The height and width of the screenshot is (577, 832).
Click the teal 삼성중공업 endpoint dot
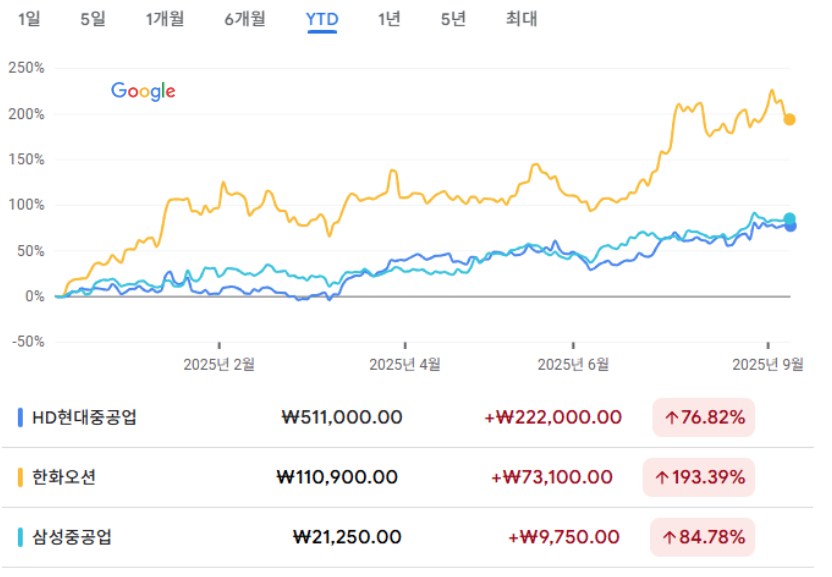point(790,218)
